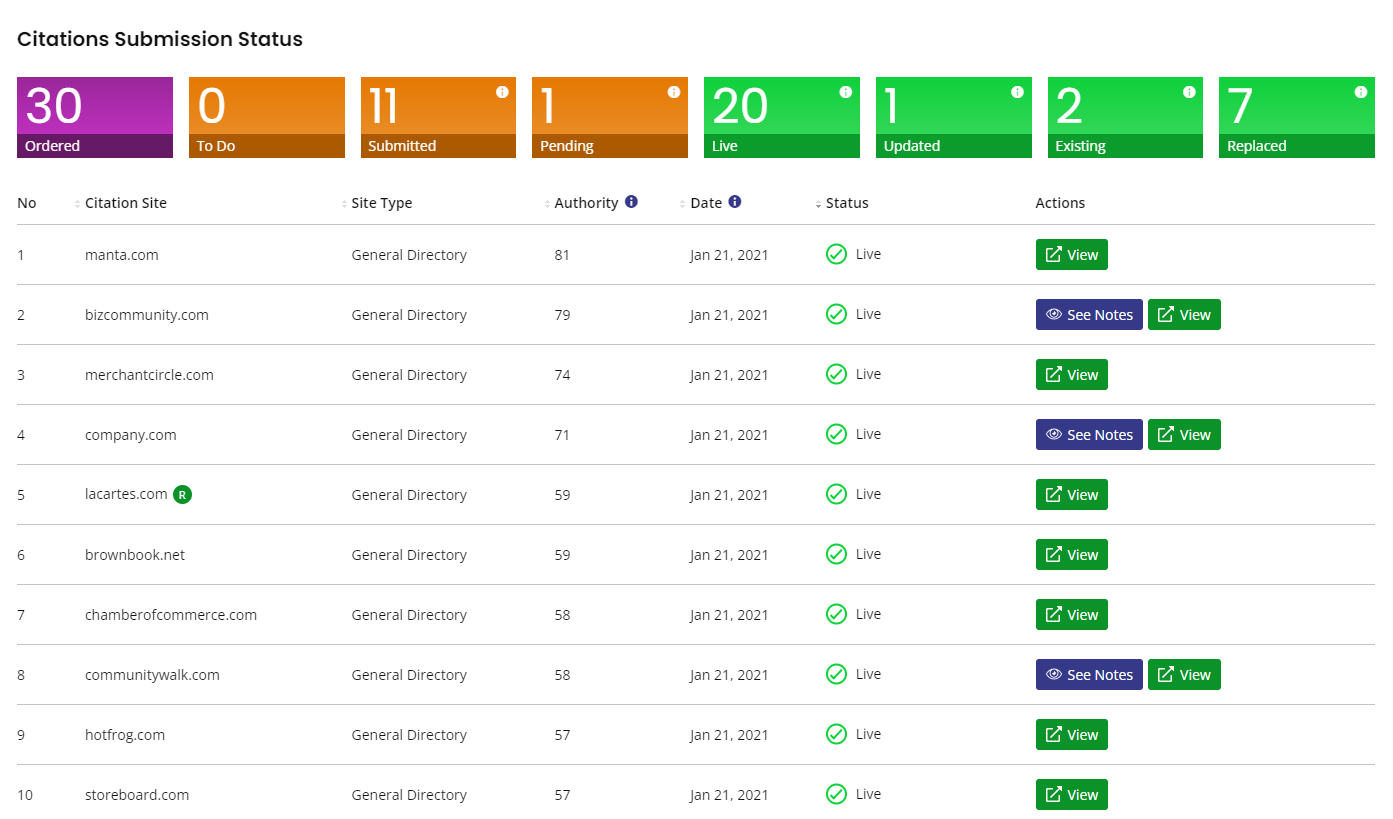
Task: Click the manta.com citation site name
Action: (x=122, y=255)
